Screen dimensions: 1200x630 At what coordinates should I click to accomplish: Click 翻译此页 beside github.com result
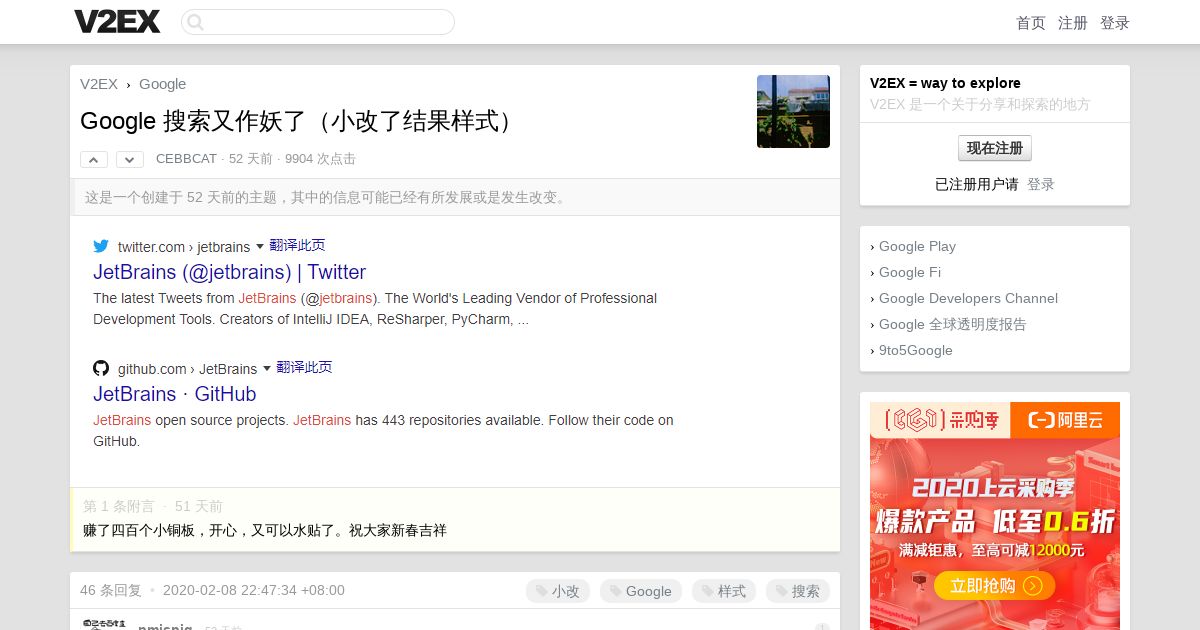click(x=304, y=367)
